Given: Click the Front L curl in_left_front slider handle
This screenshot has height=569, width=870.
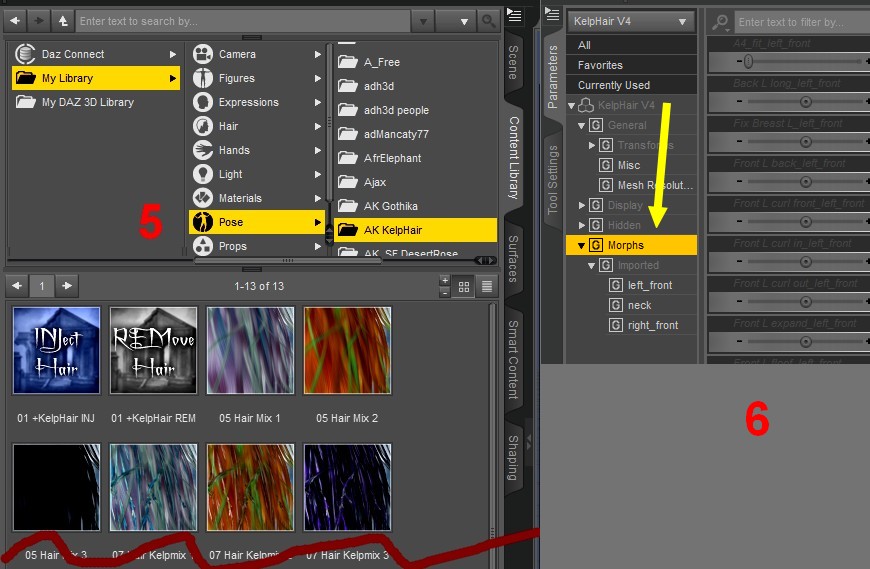Looking at the screenshot, I should [x=806, y=261].
